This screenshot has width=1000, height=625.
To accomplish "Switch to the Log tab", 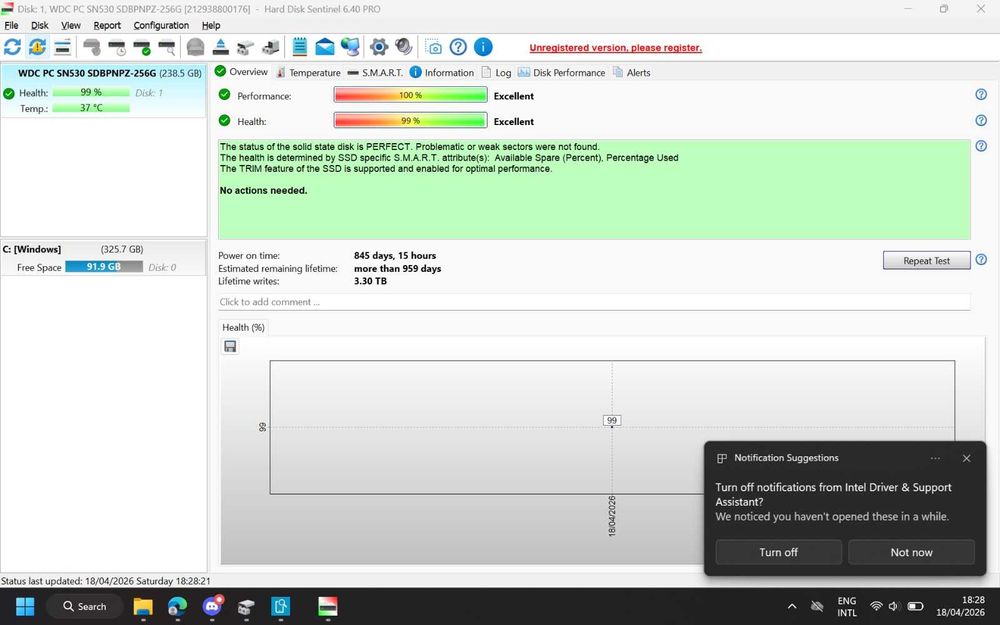I will point(496,73).
